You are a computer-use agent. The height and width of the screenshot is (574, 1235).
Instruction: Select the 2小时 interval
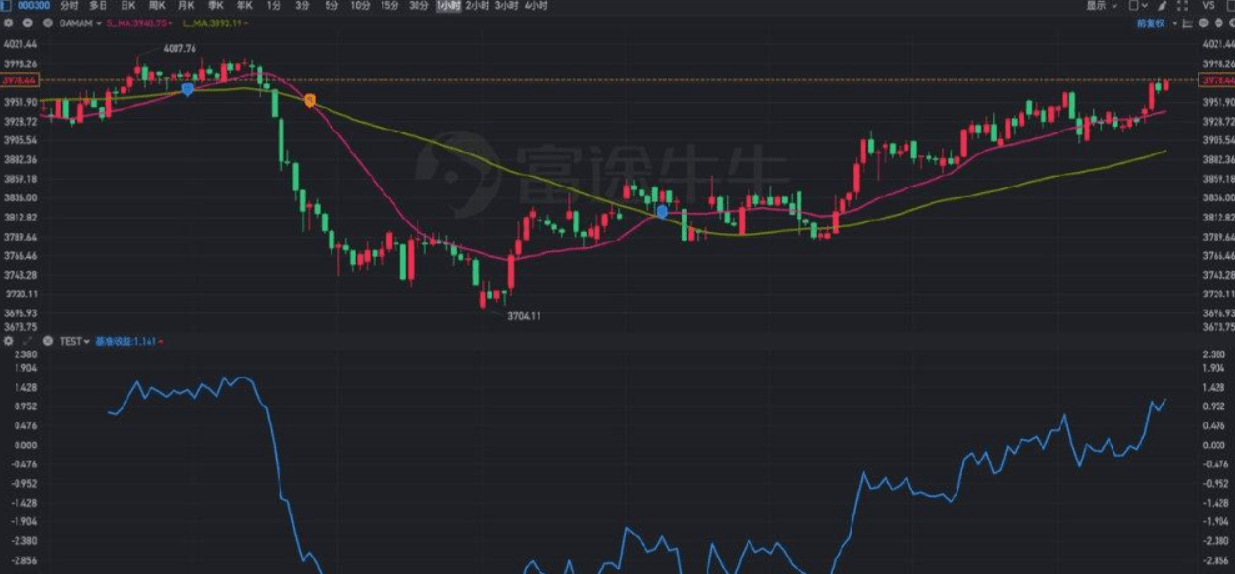pos(476,6)
